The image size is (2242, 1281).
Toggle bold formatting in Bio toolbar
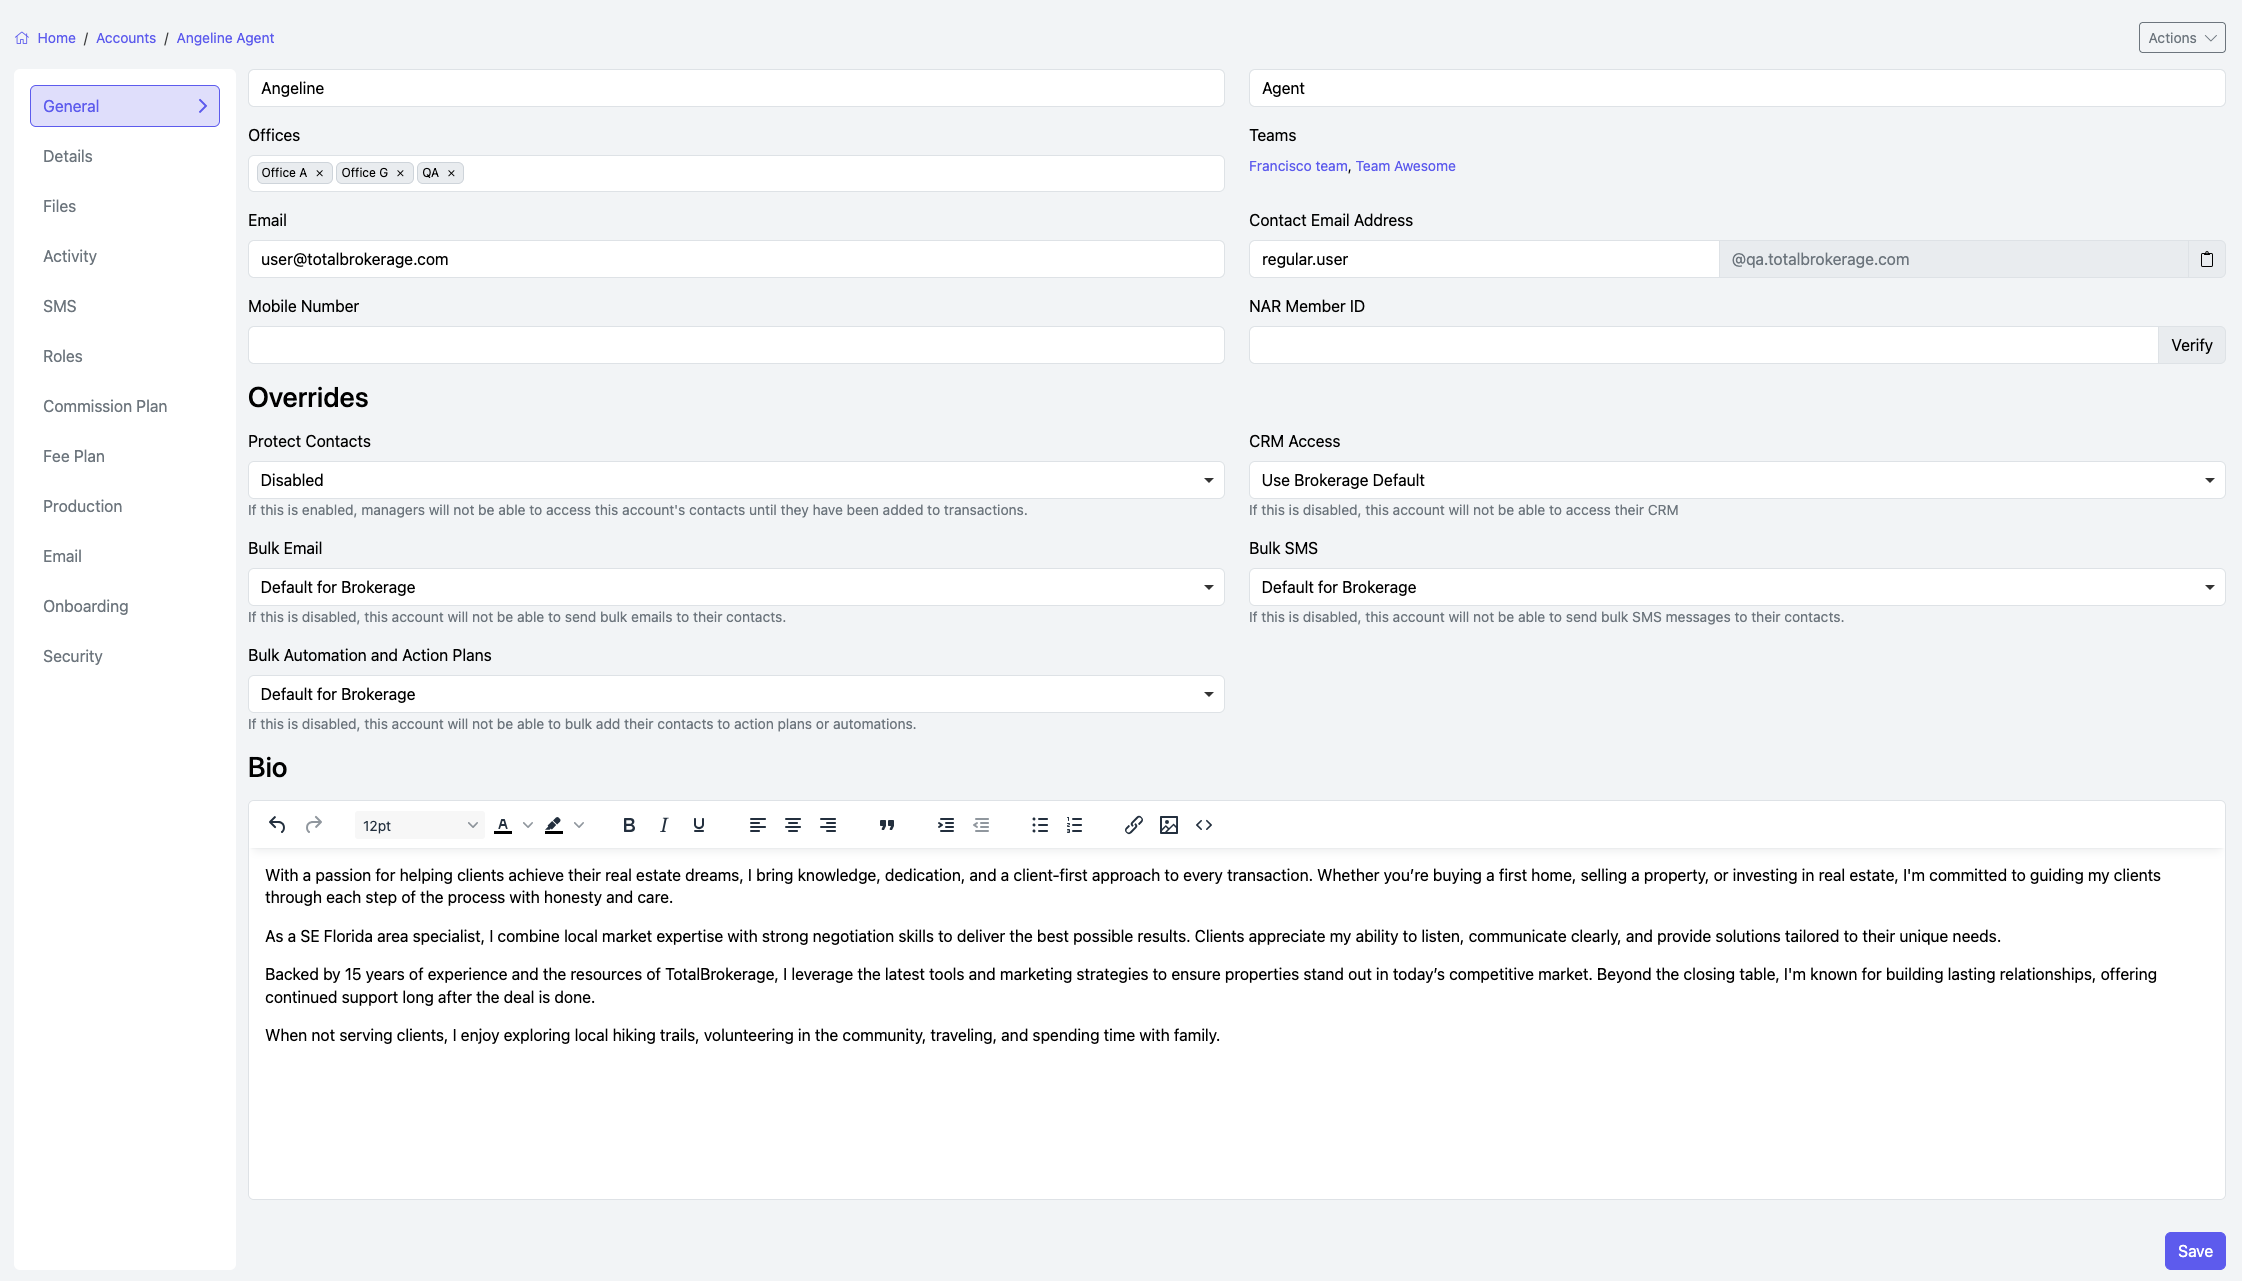click(628, 825)
